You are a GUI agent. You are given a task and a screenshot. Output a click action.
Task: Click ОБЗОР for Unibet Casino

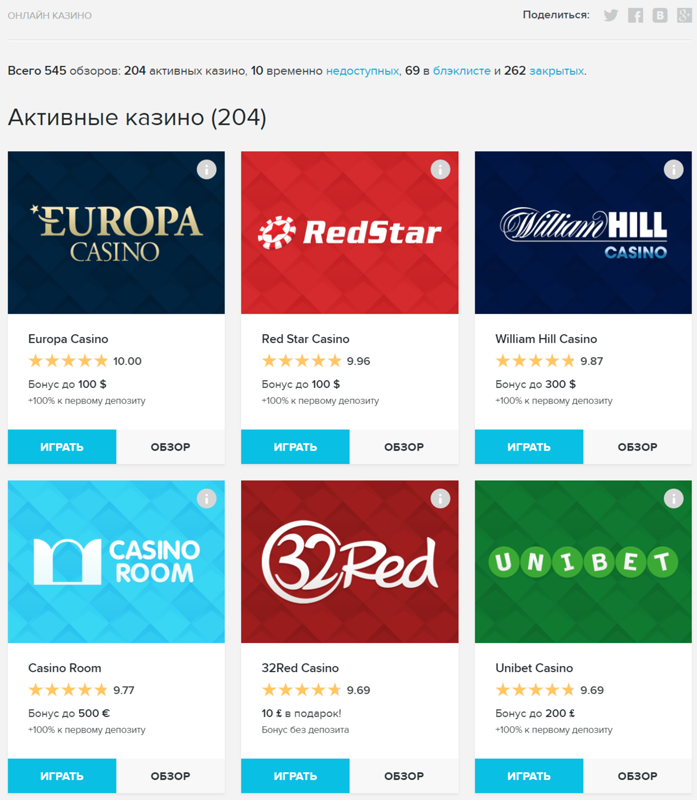pyautogui.click(x=638, y=776)
